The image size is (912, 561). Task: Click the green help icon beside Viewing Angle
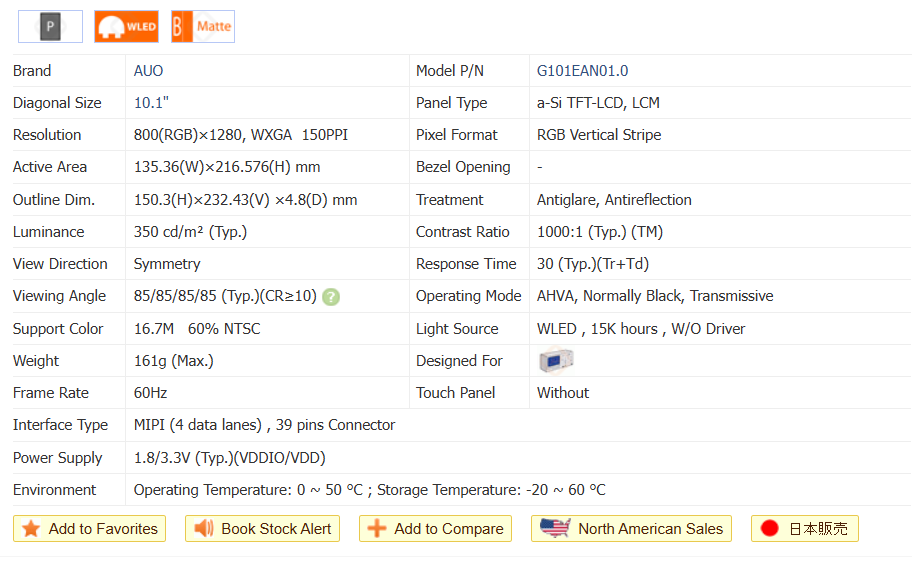[331, 297]
